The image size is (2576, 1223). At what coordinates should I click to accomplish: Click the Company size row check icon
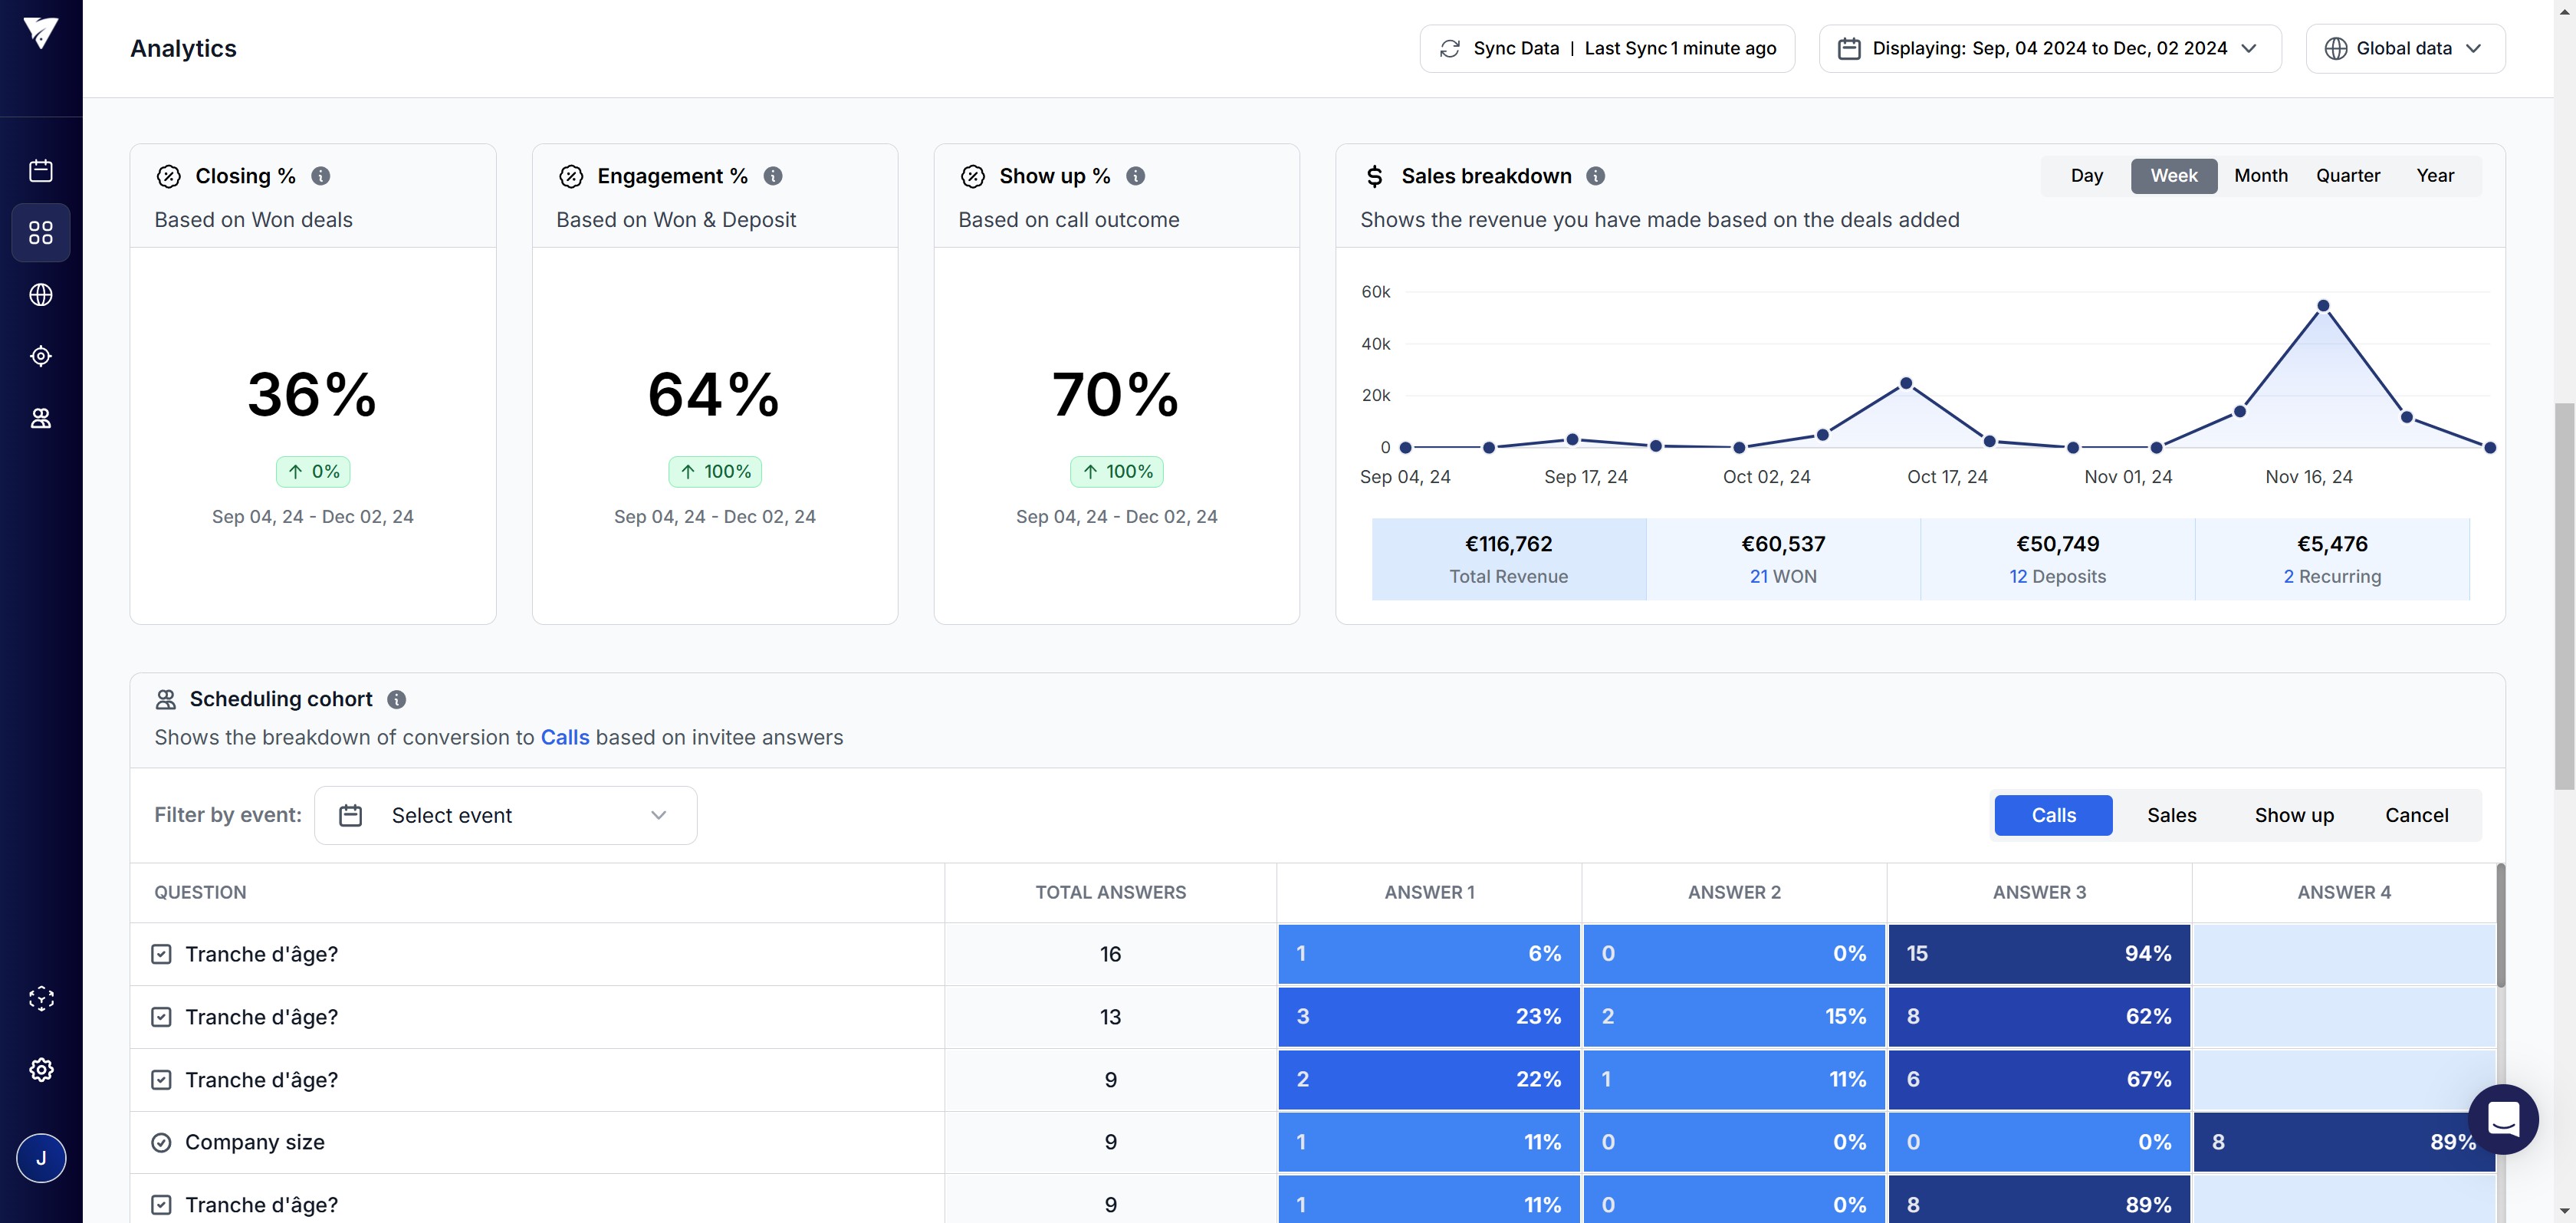(x=161, y=1142)
